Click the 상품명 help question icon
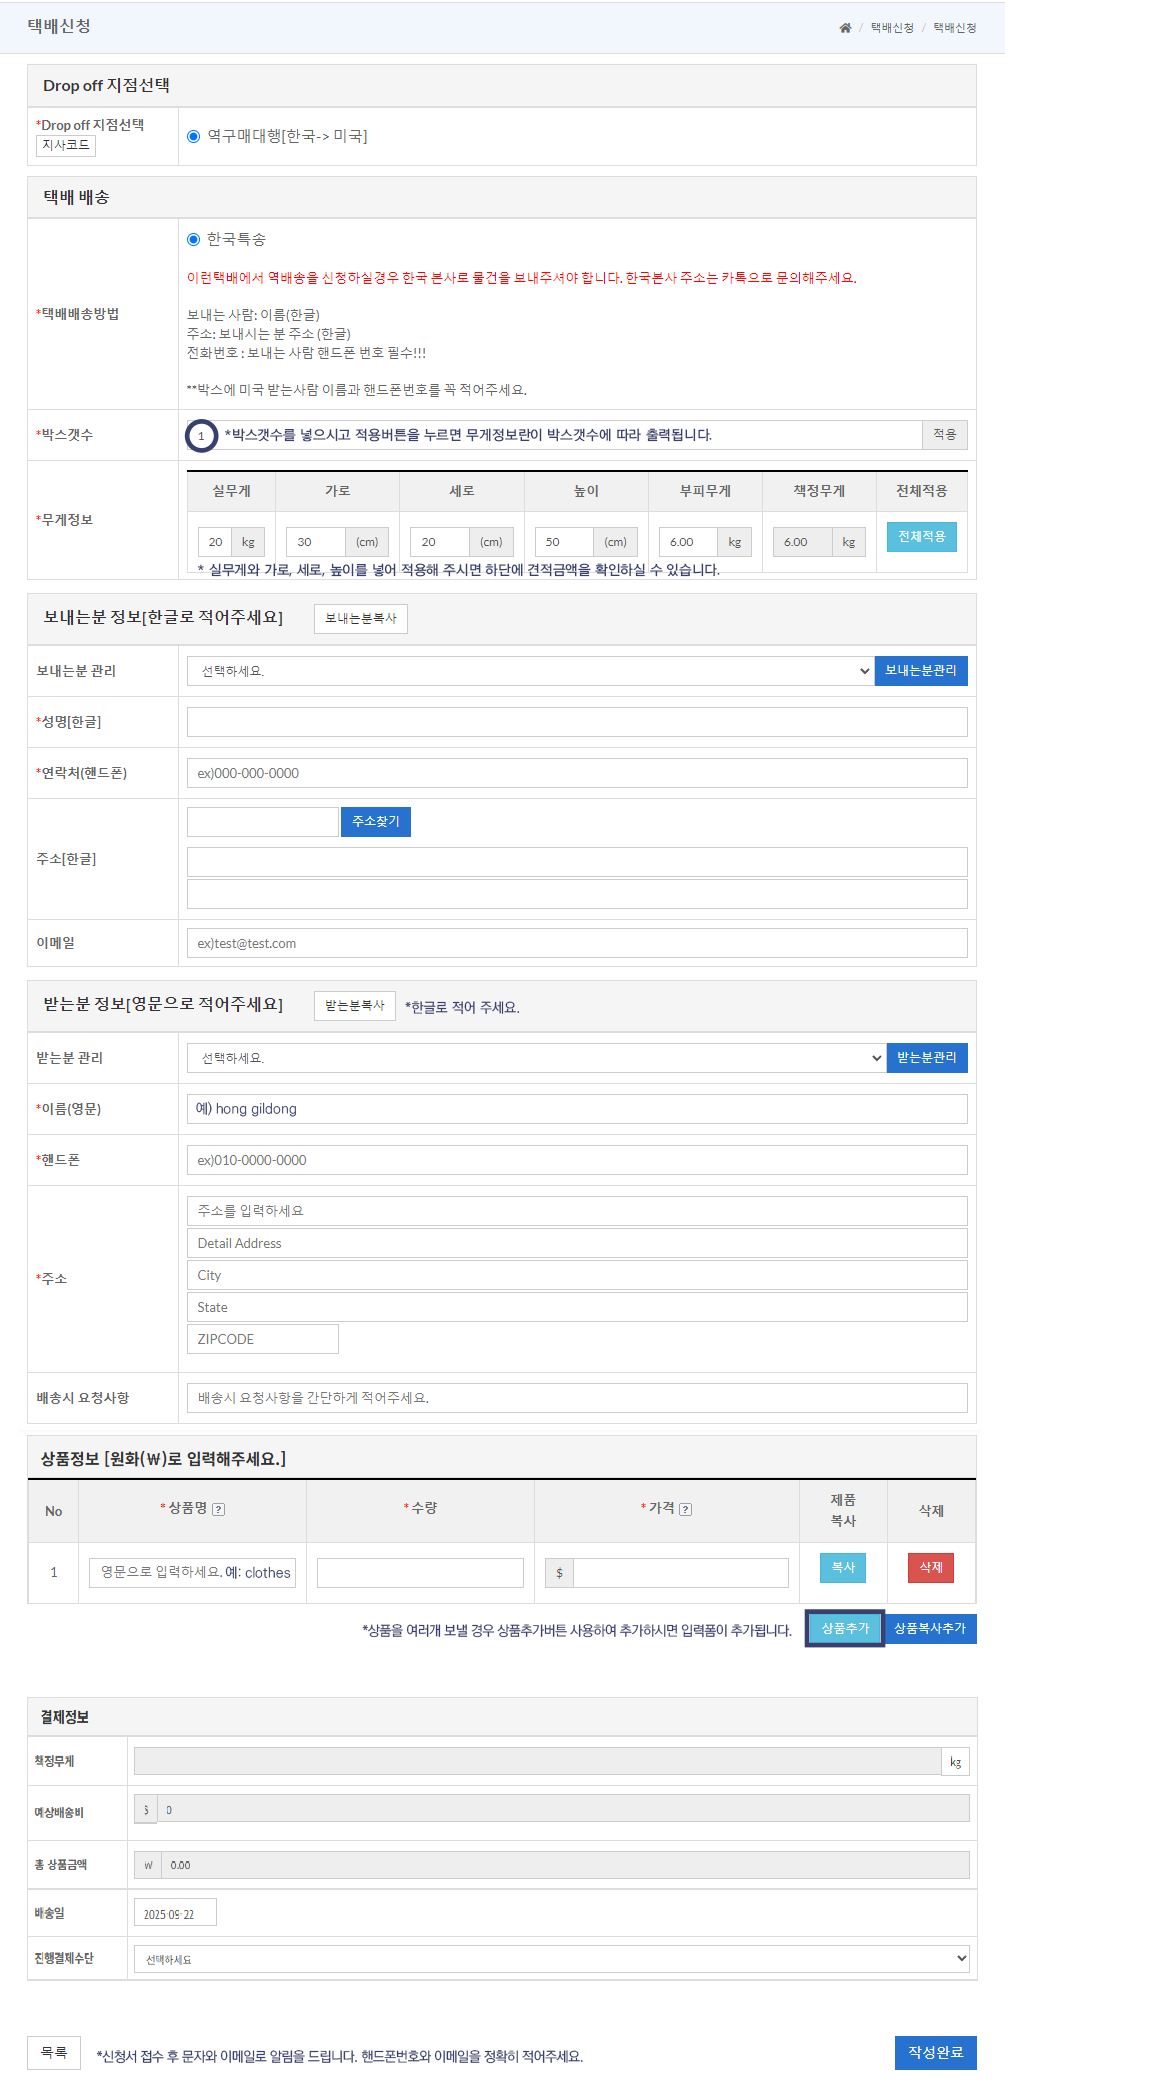Image resolution: width=1174 pixels, height=2100 pixels. pos(219,1509)
